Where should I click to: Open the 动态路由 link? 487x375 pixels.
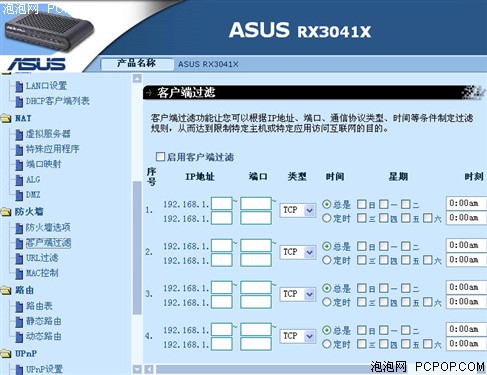point(44,336)
